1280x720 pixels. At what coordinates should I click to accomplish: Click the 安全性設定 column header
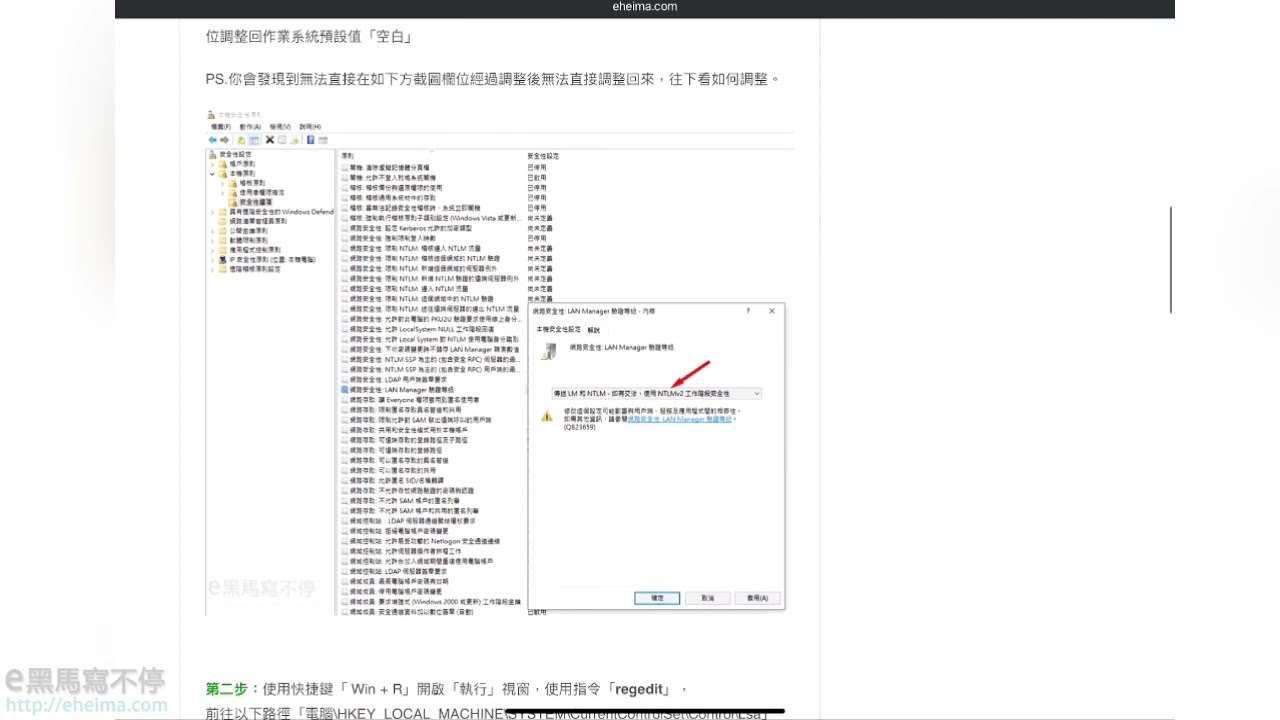(x=543, y=156)
